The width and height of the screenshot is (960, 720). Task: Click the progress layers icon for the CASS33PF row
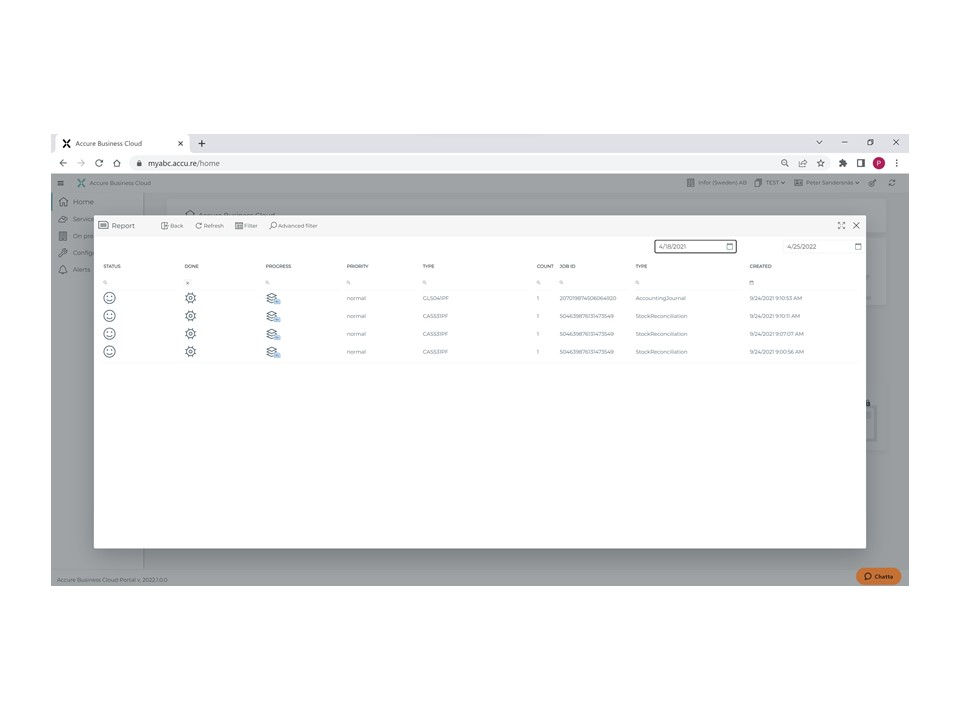click(x=272, y=315)
